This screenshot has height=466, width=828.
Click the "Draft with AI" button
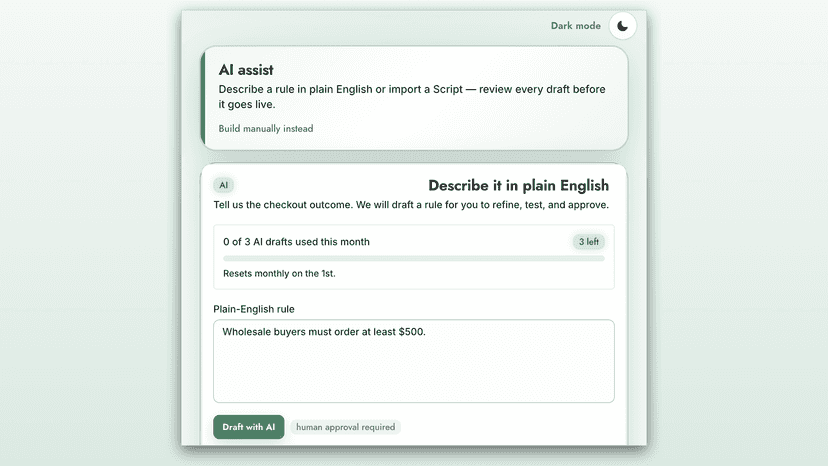pyautogui.click(x=249, y=427)
